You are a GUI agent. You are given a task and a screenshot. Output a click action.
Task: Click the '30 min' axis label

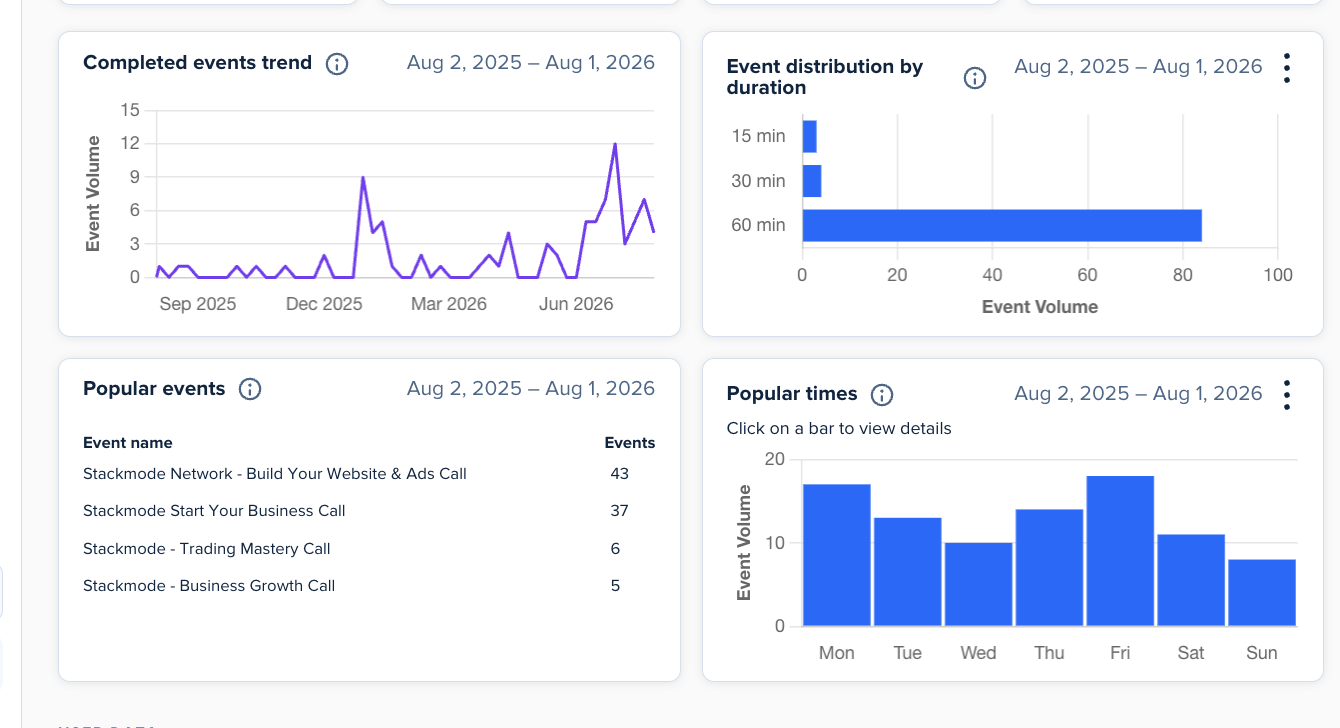pyautogui.click(x=759, y=181)
